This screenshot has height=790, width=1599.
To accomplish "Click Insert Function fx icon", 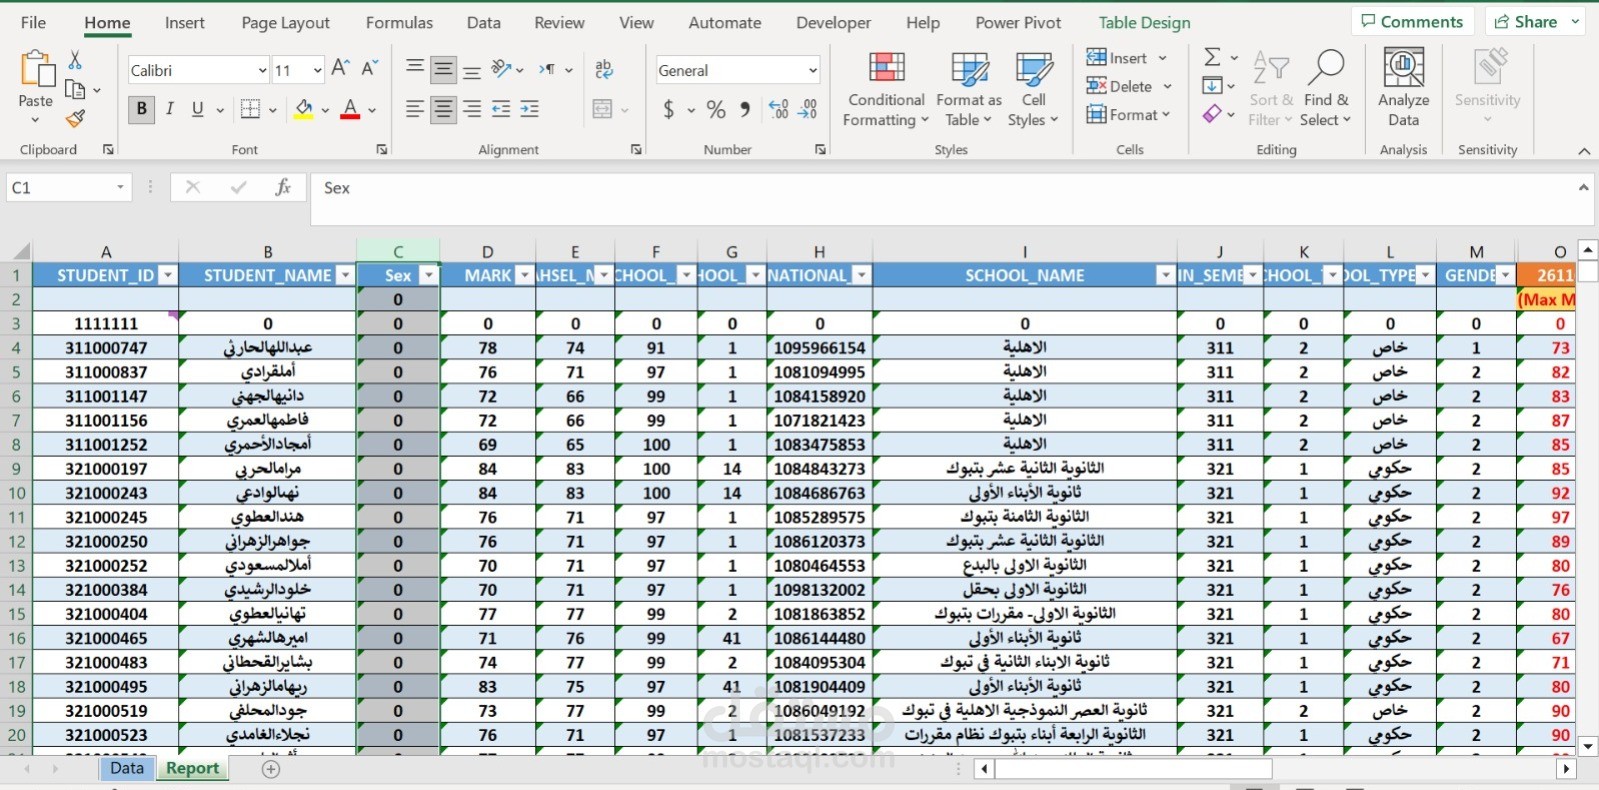I will (283, 187).
